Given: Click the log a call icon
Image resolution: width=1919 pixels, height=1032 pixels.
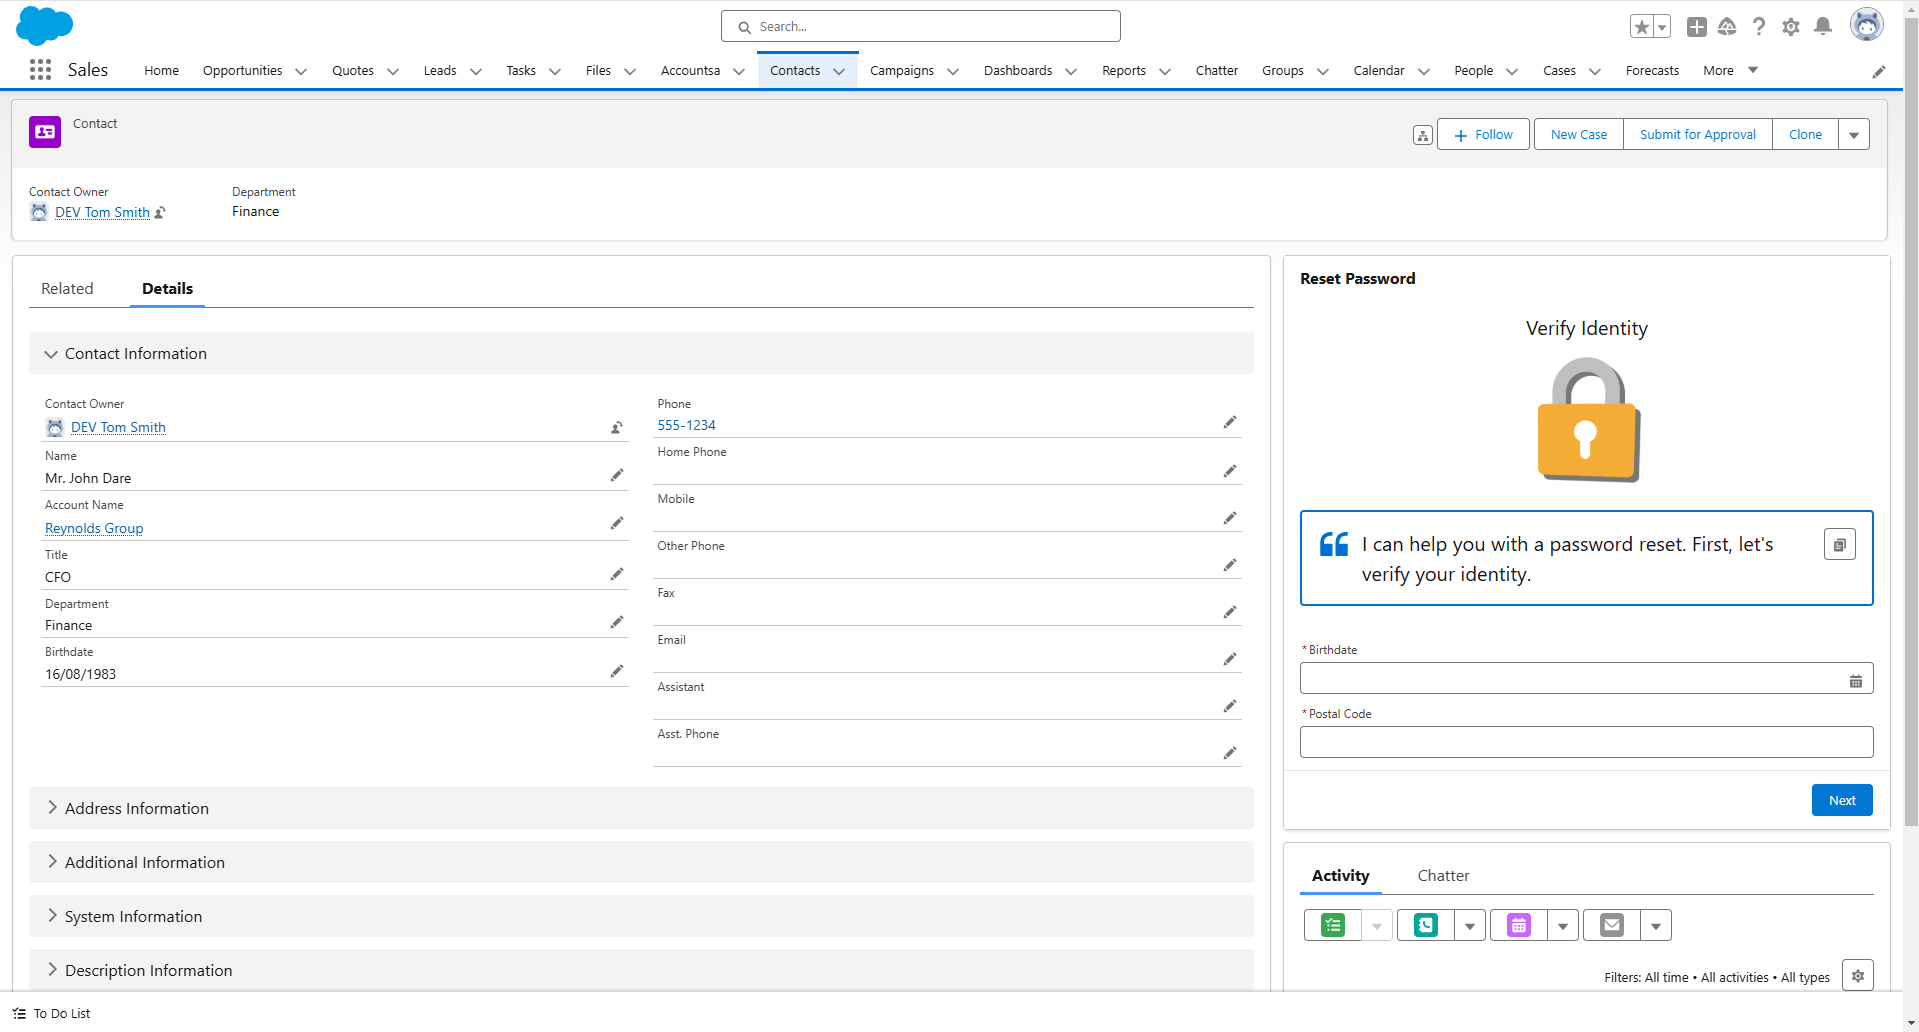Looking at the screenshot, I should click(x=1426, y=926).
